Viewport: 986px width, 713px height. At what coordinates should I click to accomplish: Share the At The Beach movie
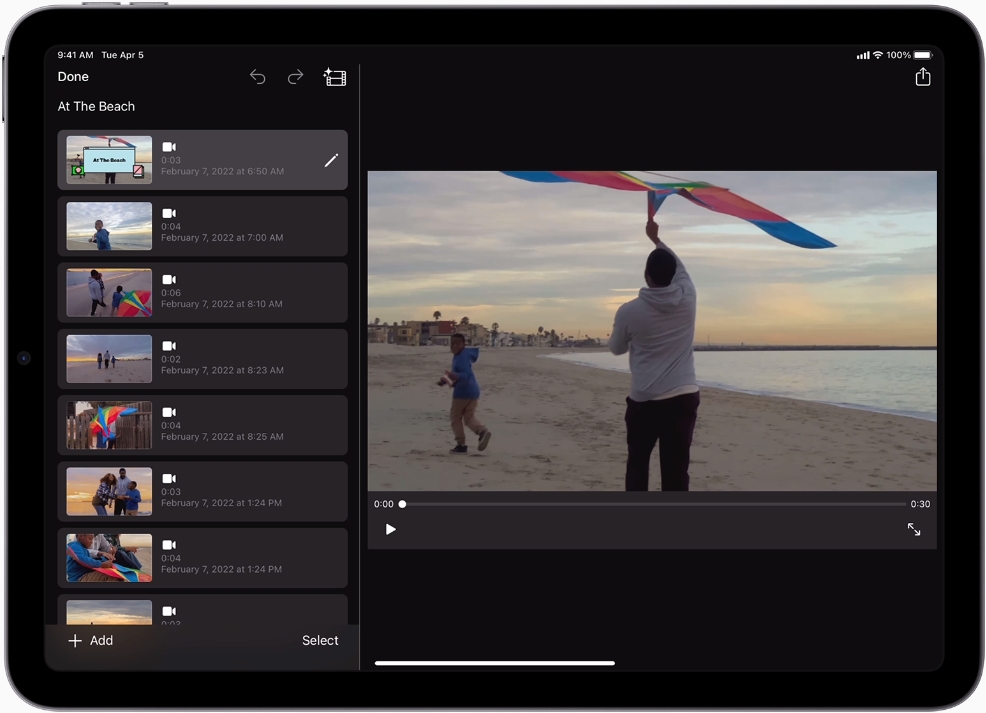pos(922,76)
